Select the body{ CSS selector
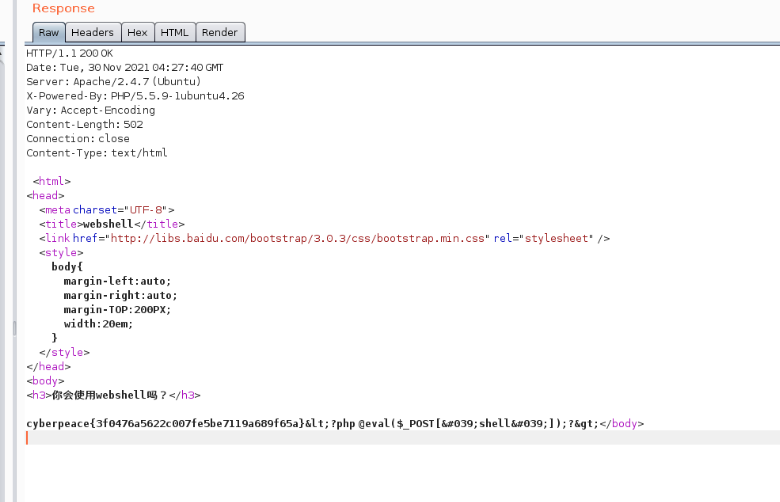This screenshot has height=502, width=780. pos(67,267)
